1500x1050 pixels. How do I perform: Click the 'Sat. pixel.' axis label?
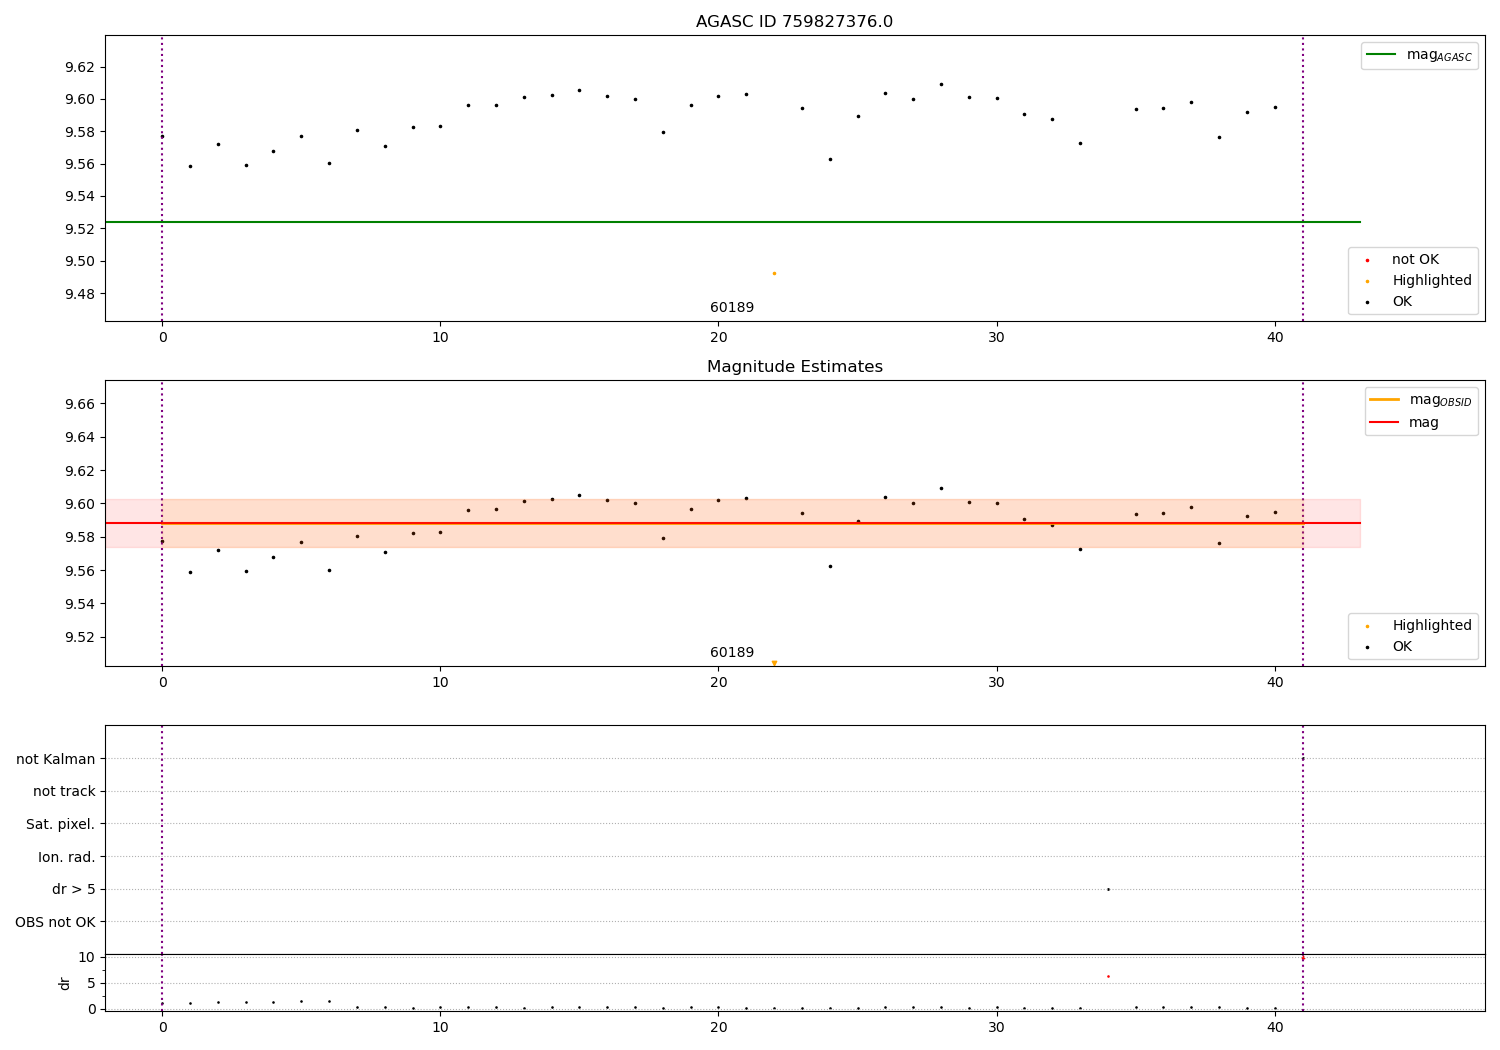pyautogui.click(x=61, y=824)
